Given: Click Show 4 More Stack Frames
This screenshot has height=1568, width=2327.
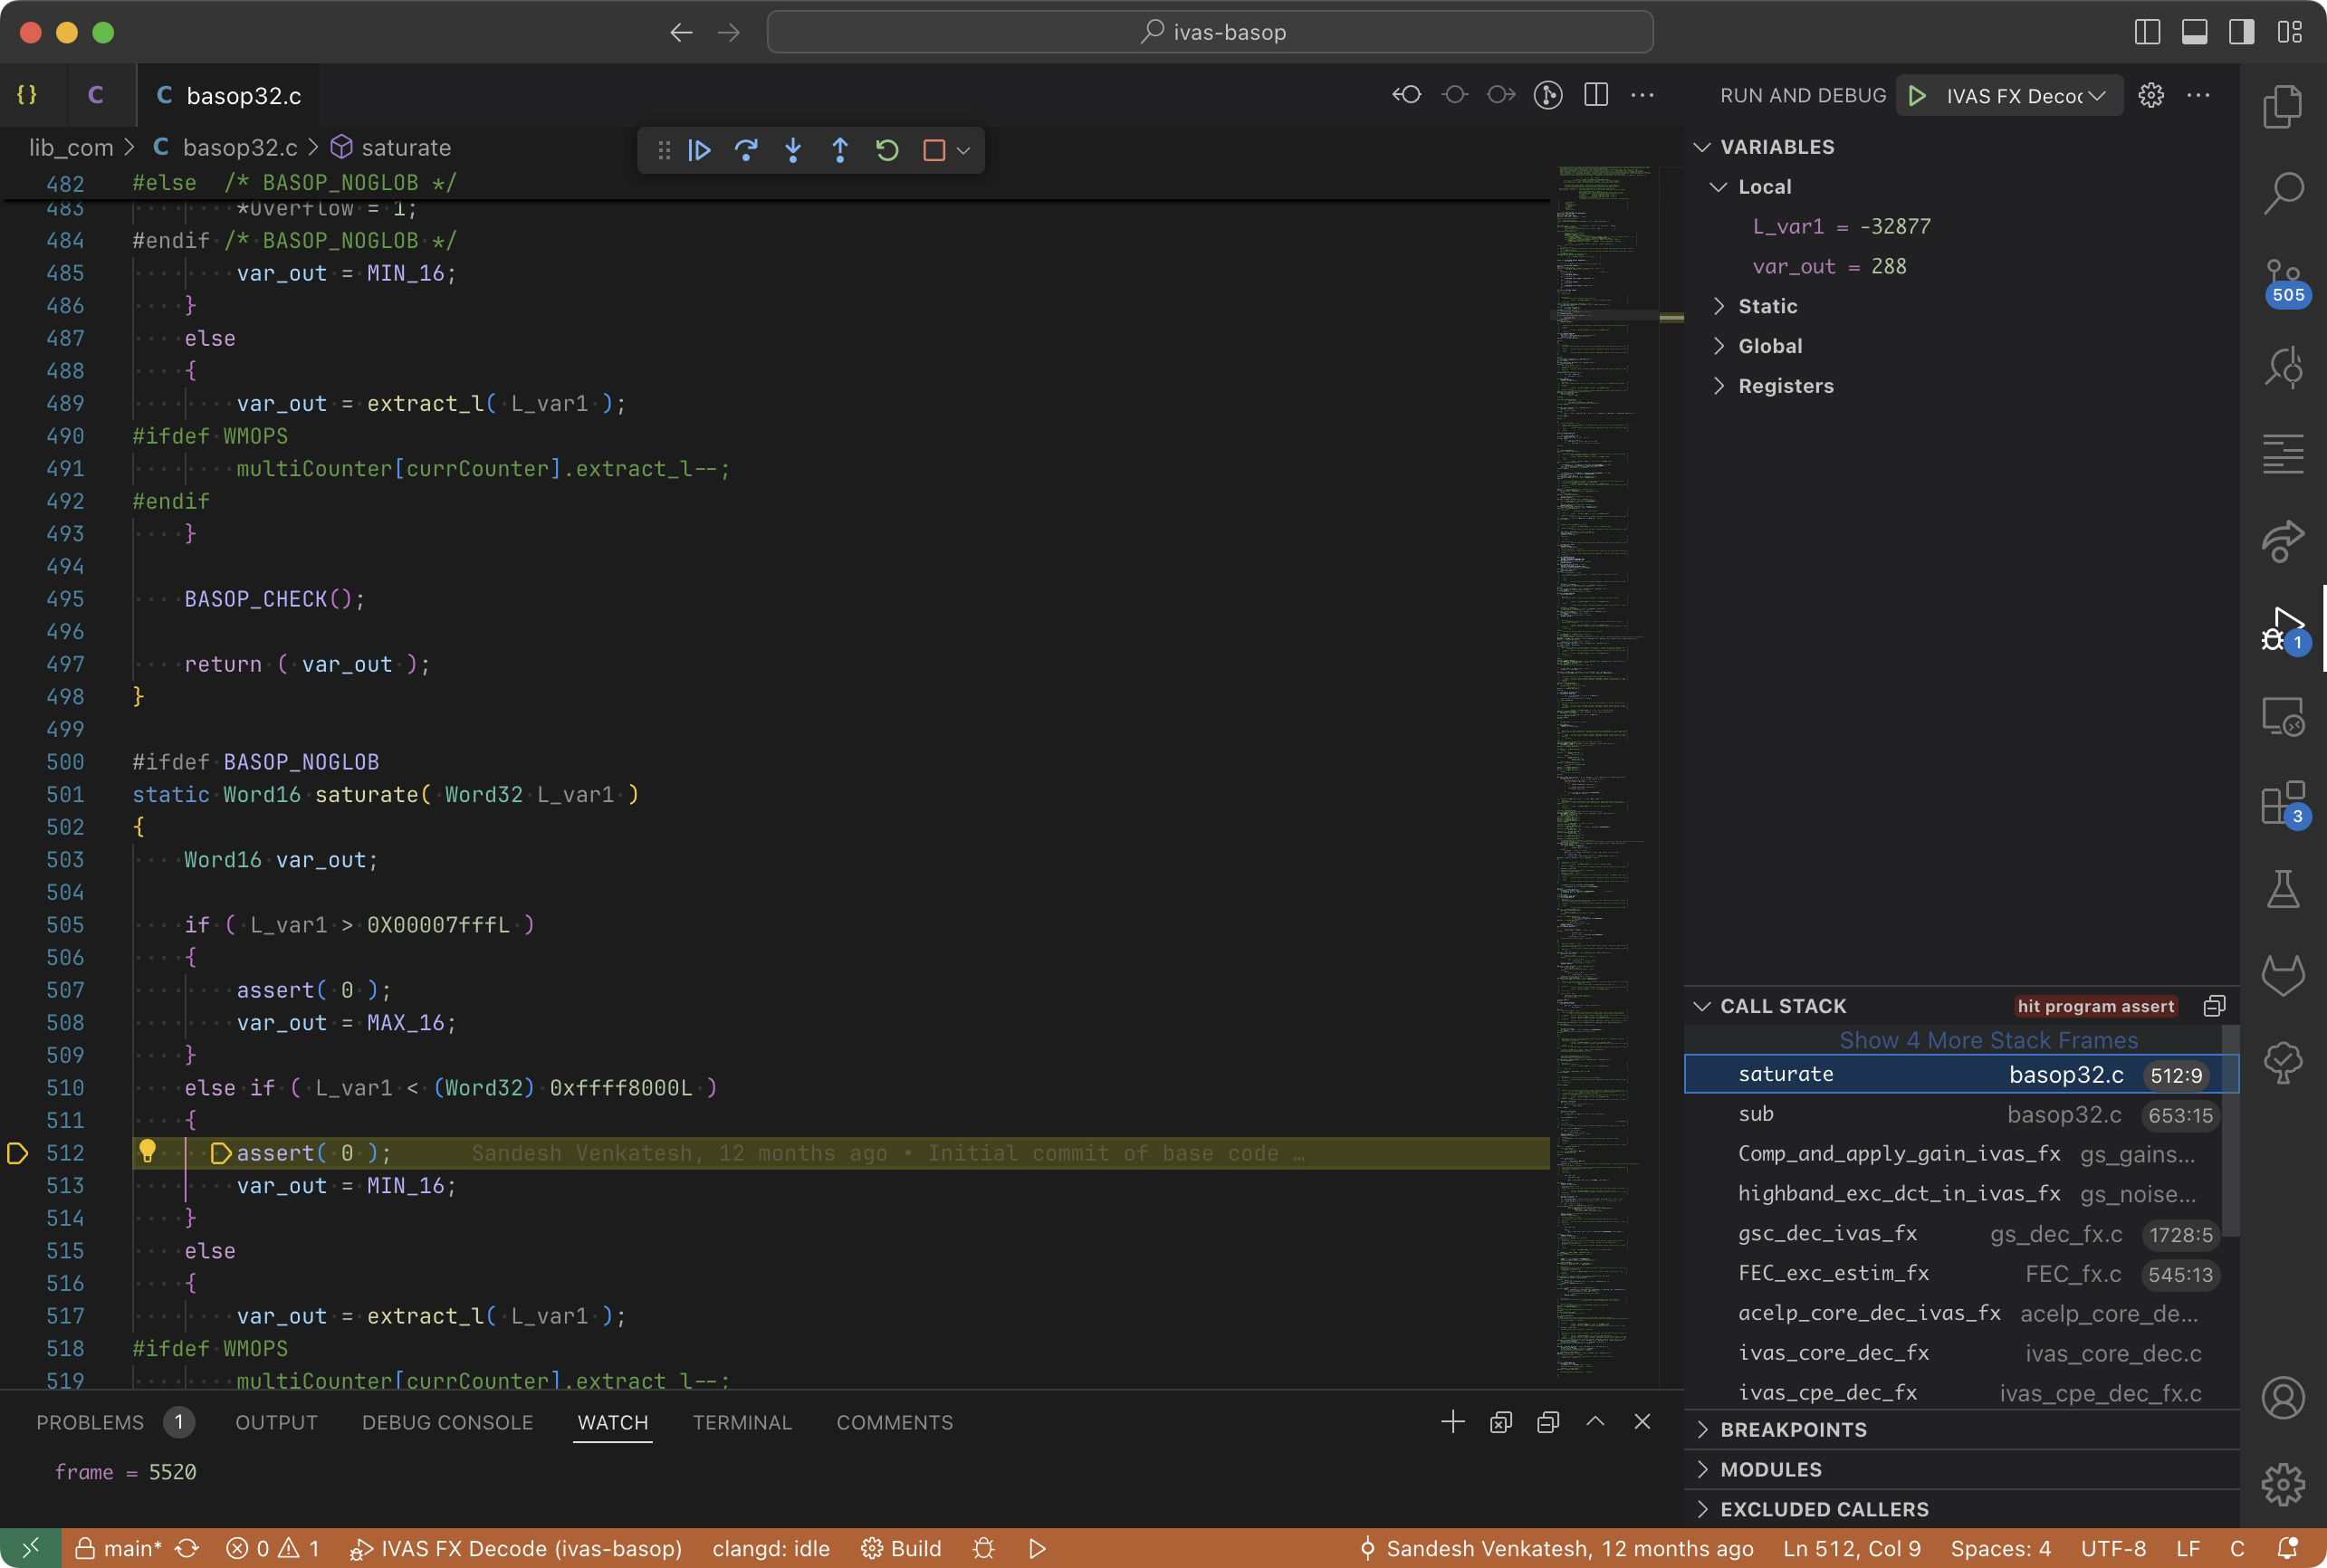Looking at the screenshot, I should [1988, 1040].
